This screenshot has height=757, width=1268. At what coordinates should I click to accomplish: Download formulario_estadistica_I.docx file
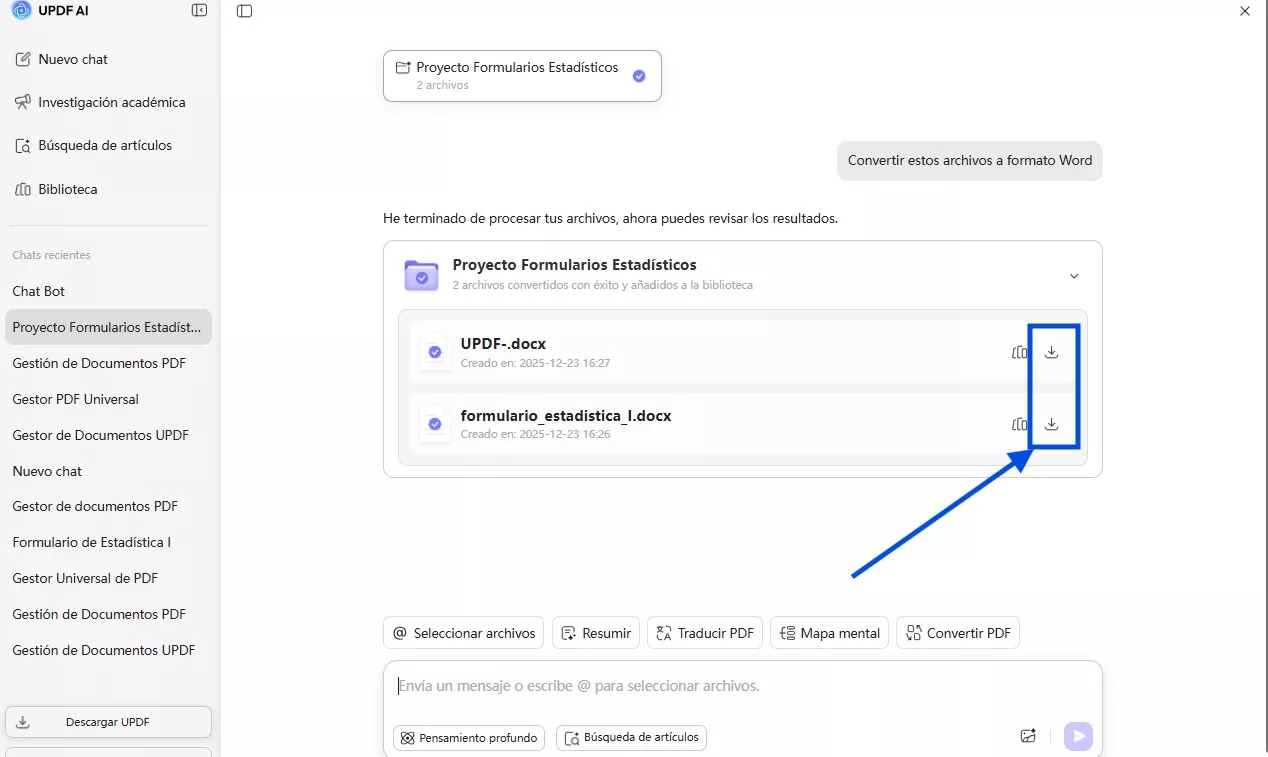click(x=1051, y=424)
